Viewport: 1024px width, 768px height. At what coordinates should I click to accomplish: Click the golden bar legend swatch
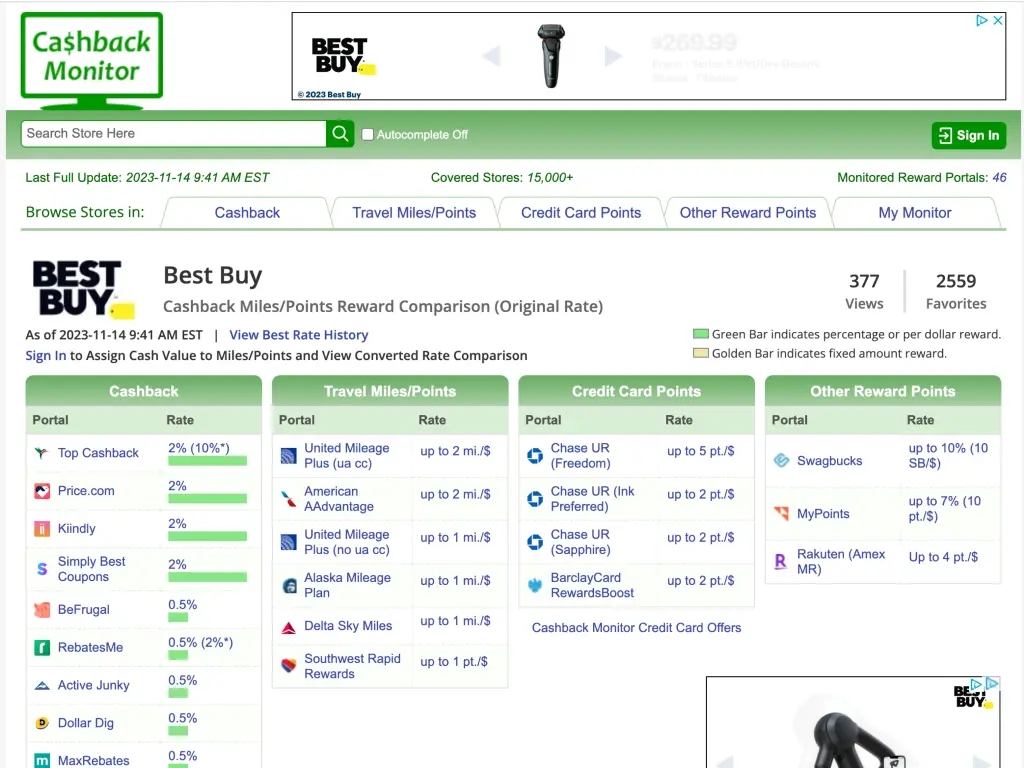point(700,353)
